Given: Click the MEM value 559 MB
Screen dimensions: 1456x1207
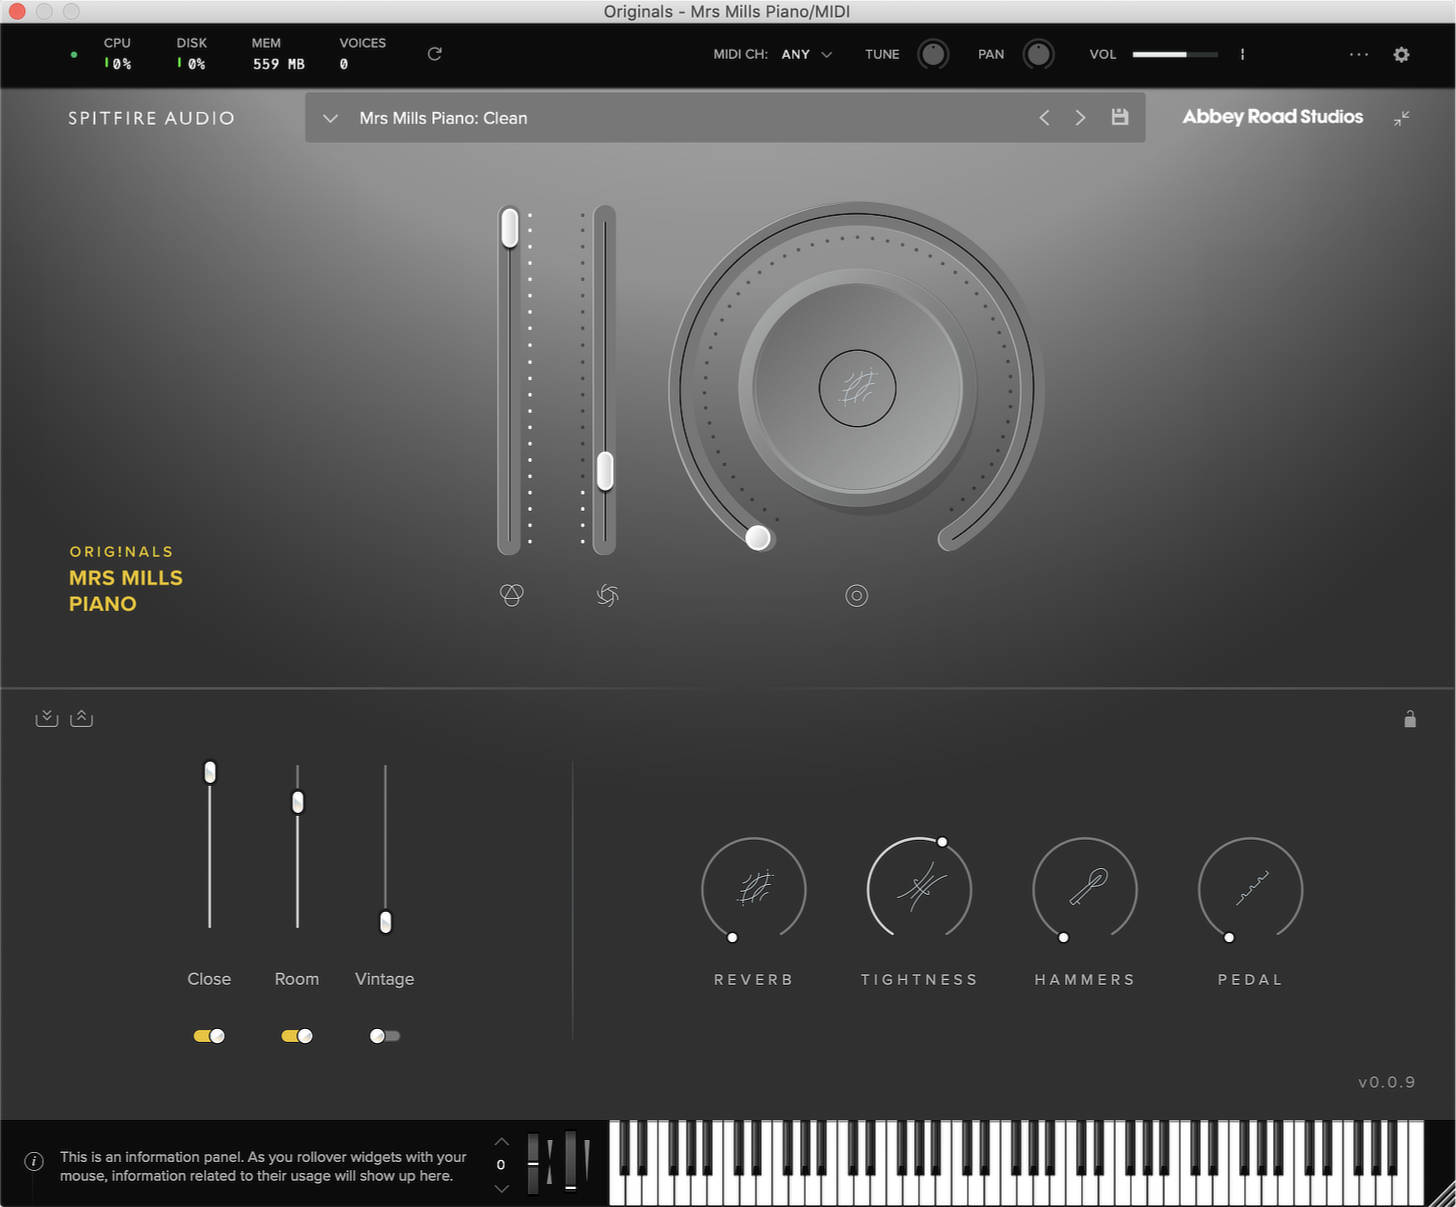Looking at the screenshot, I should [x=278, y=64].
